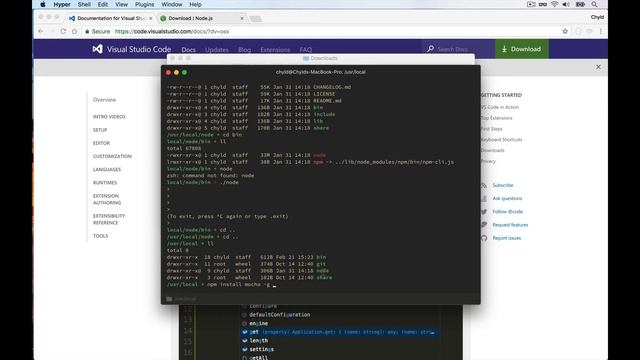Click the Wi-Fi status icon
Viewport: 640px width, 360px height.
click(554, 4)
